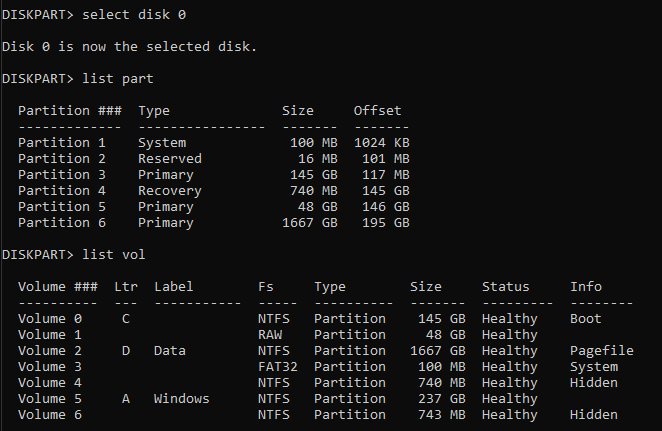
Task: Click the 'Windows' label of Volume 5
Action: 181,399
